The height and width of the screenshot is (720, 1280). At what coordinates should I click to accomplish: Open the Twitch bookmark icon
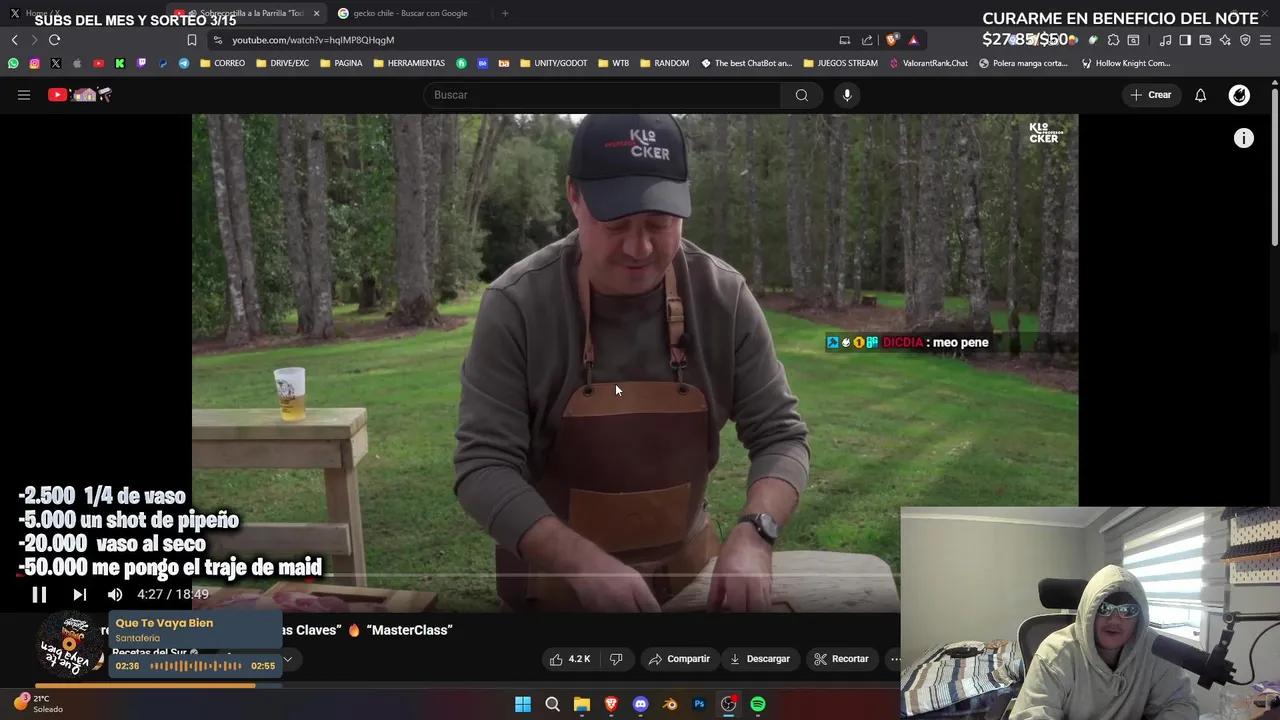point(141,63)
